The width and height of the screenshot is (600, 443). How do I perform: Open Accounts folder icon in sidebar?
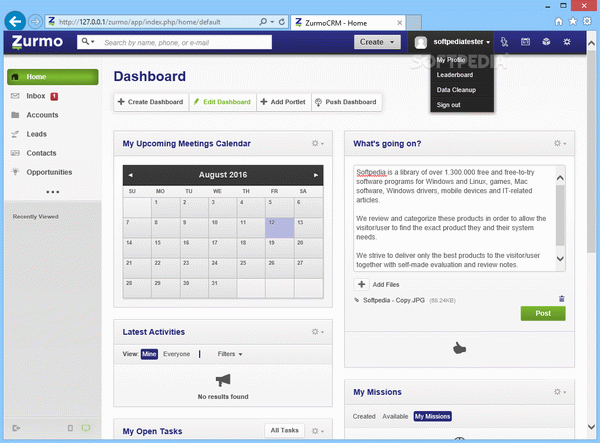(x=16, y=115)
